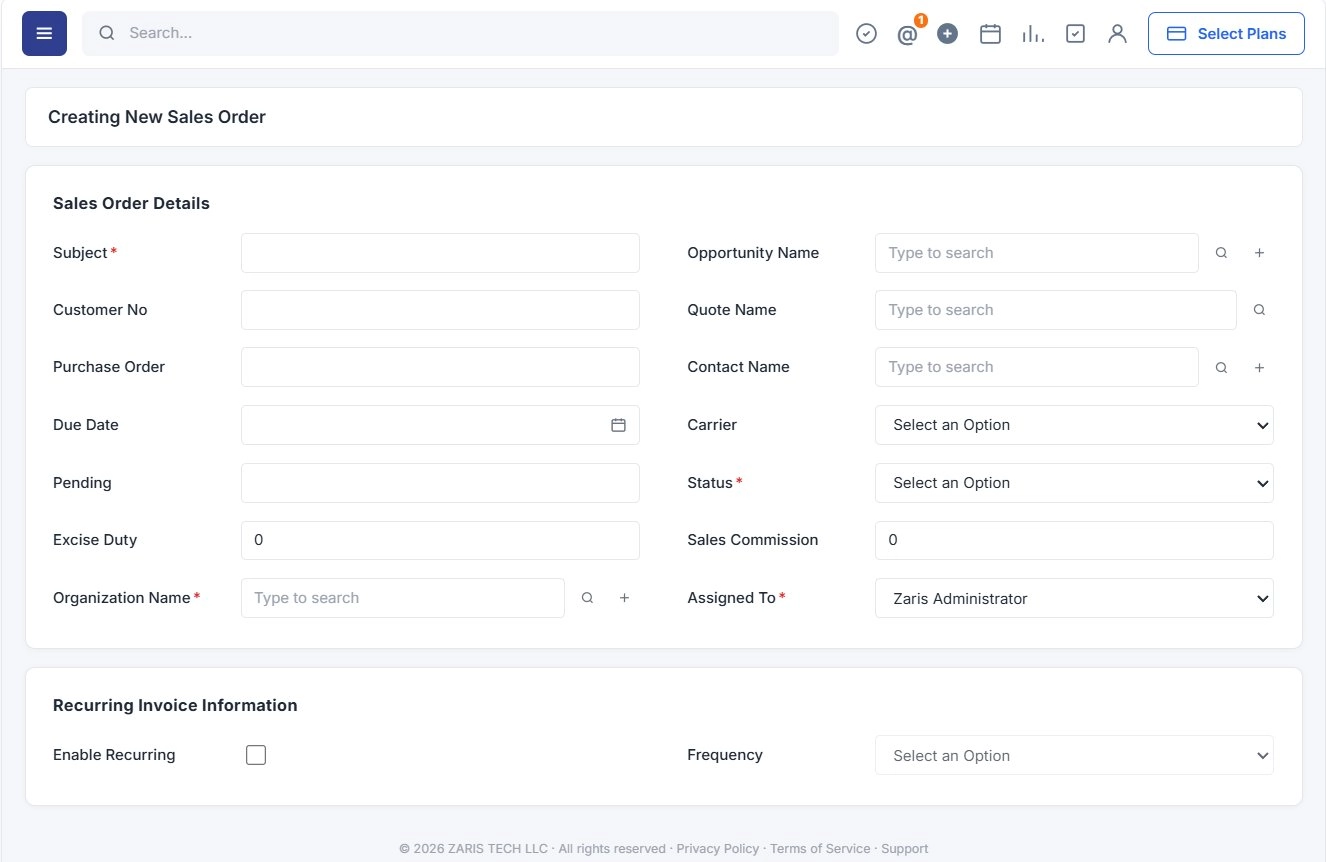Open the Carrier dropdown
This screenshot has width=1326, height=862.
[1074, 425]
